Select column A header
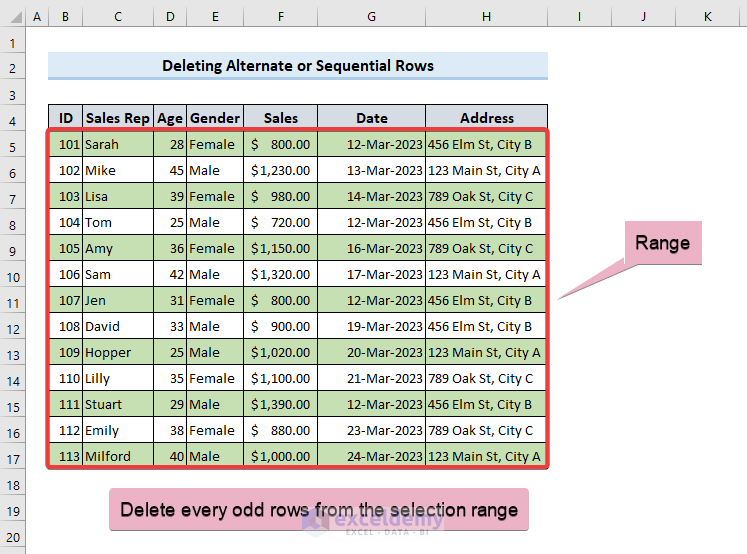This screenshot has height=554, width=747. 37,17
